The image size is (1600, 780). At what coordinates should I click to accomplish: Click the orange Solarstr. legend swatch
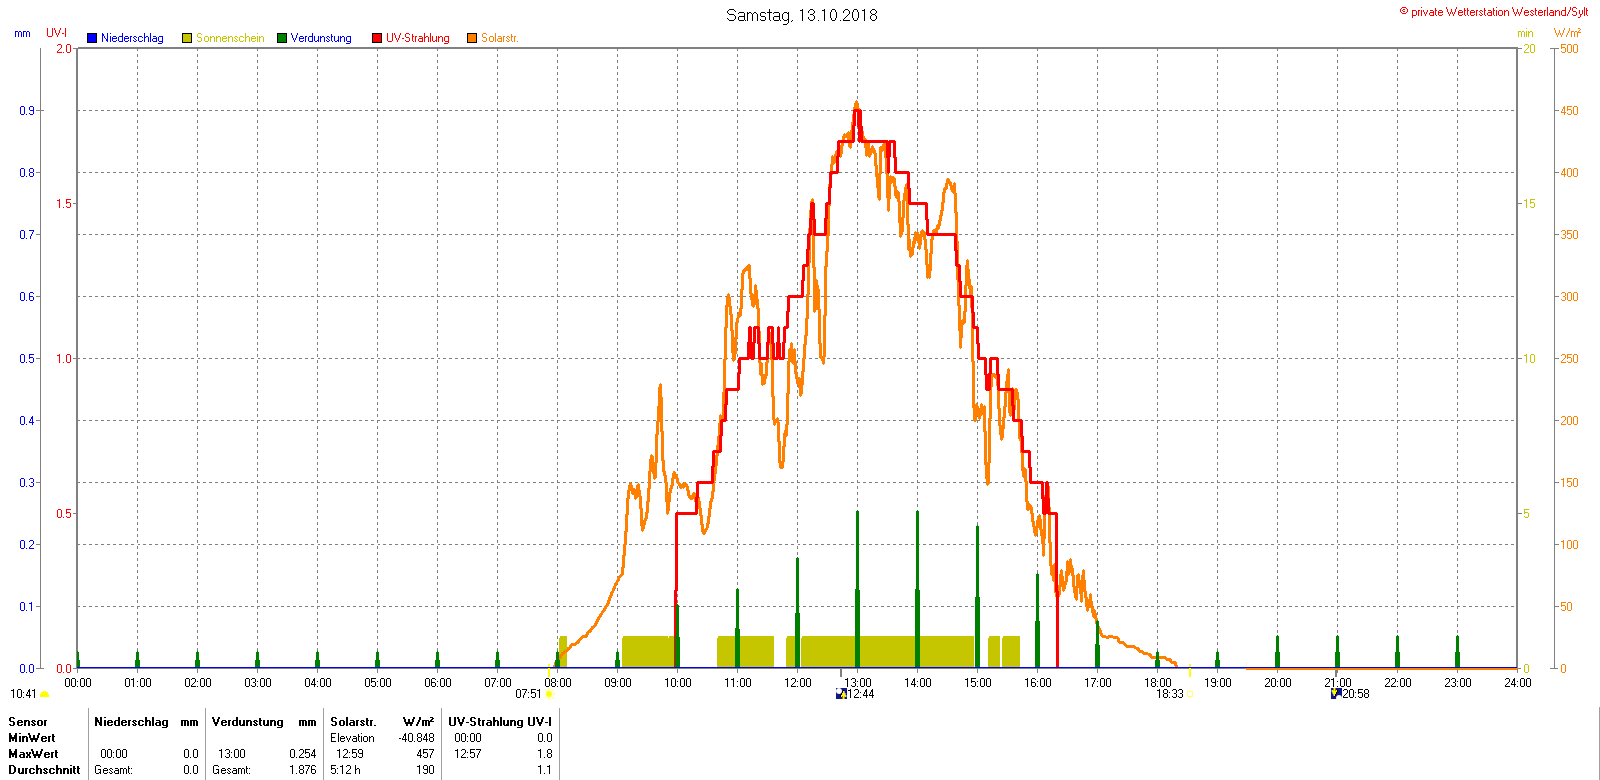click(472, 38)
